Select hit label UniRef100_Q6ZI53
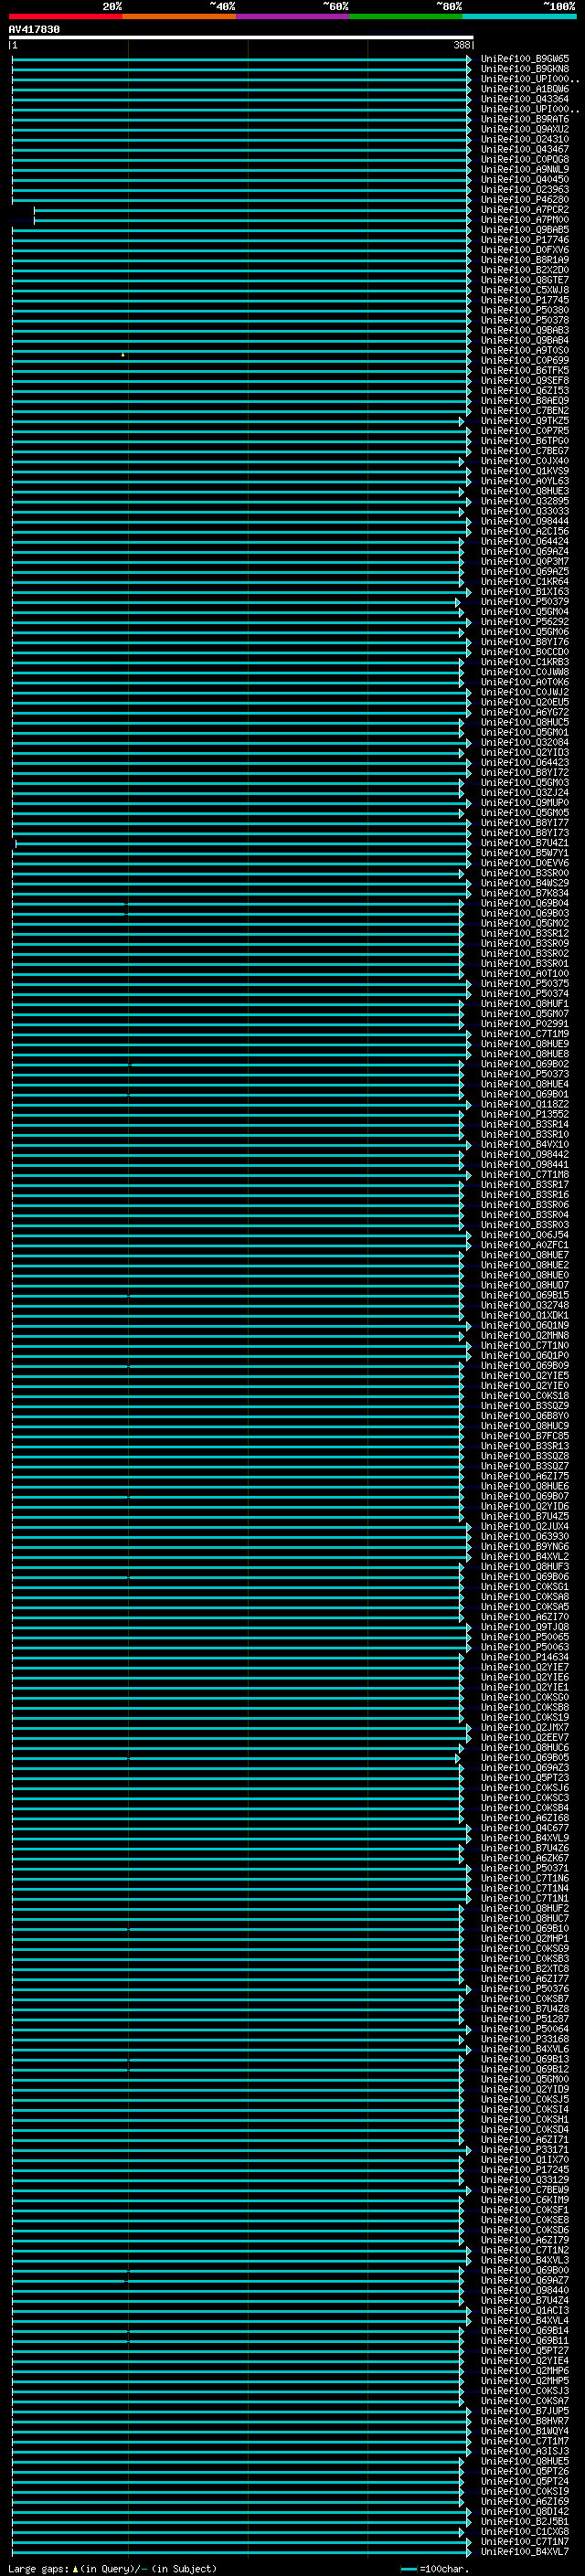 click(525, 390)
